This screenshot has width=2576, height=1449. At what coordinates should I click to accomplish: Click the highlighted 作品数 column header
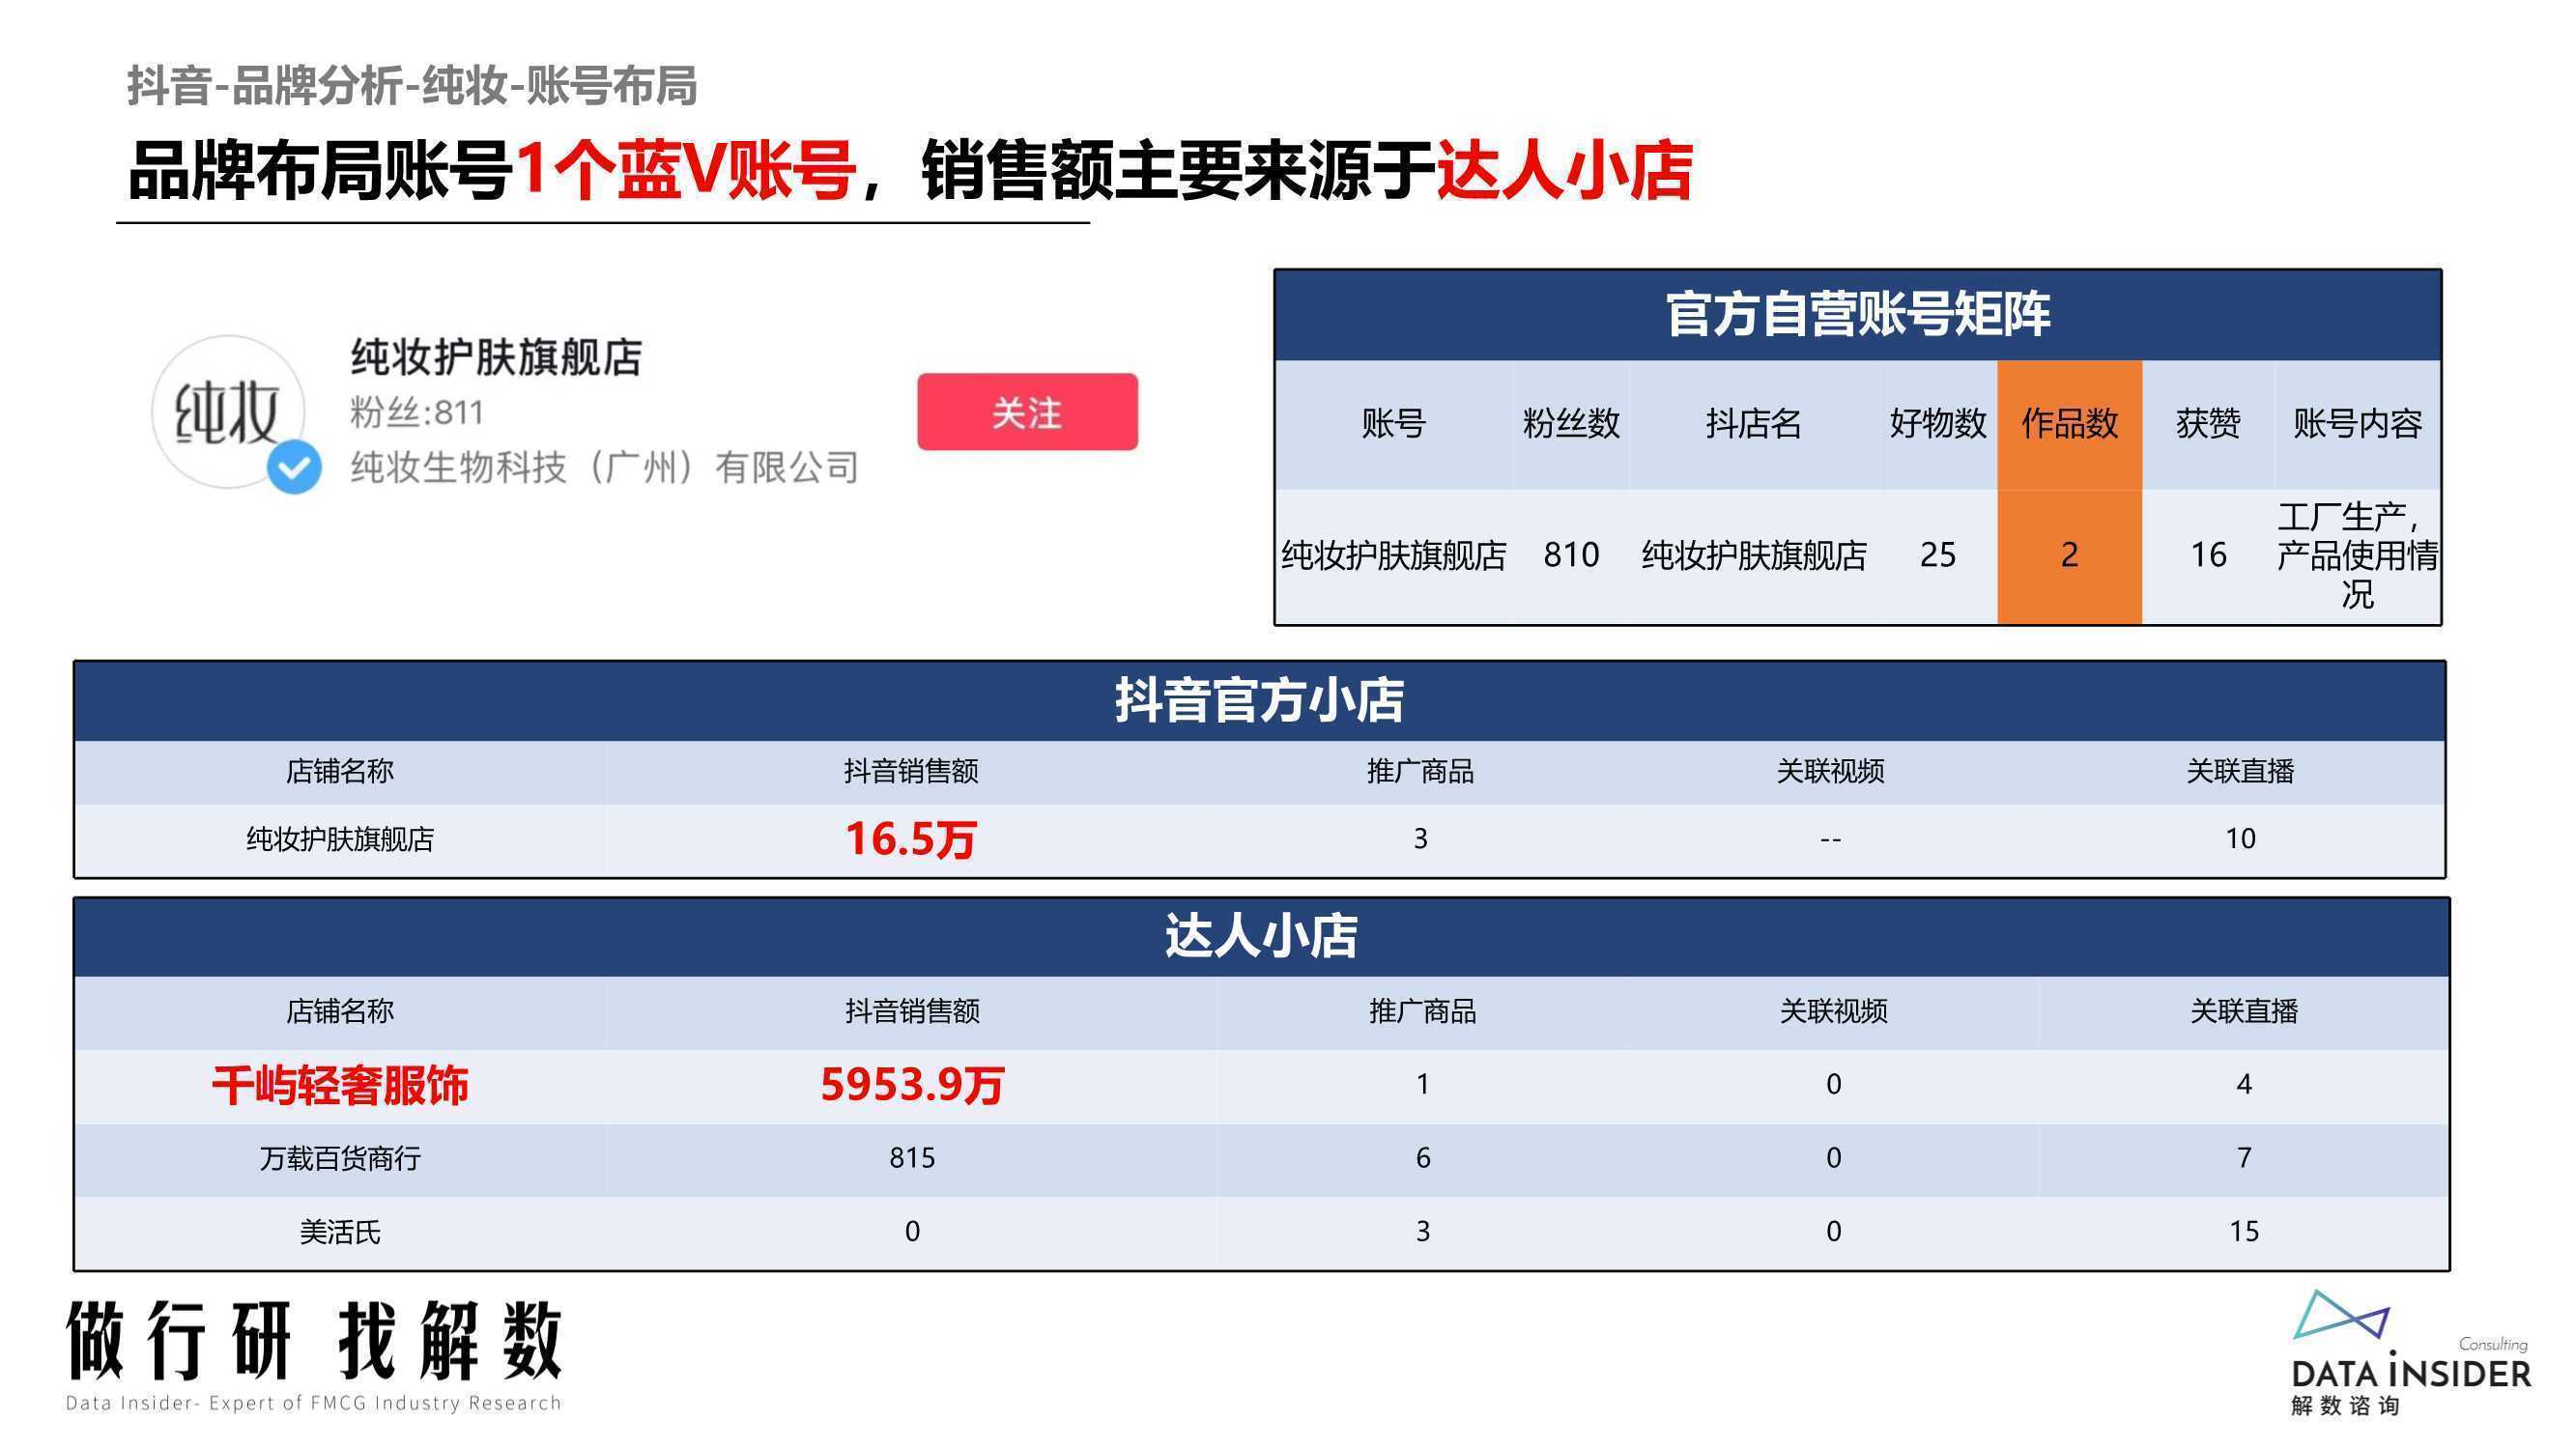(x=2069, y=424)
